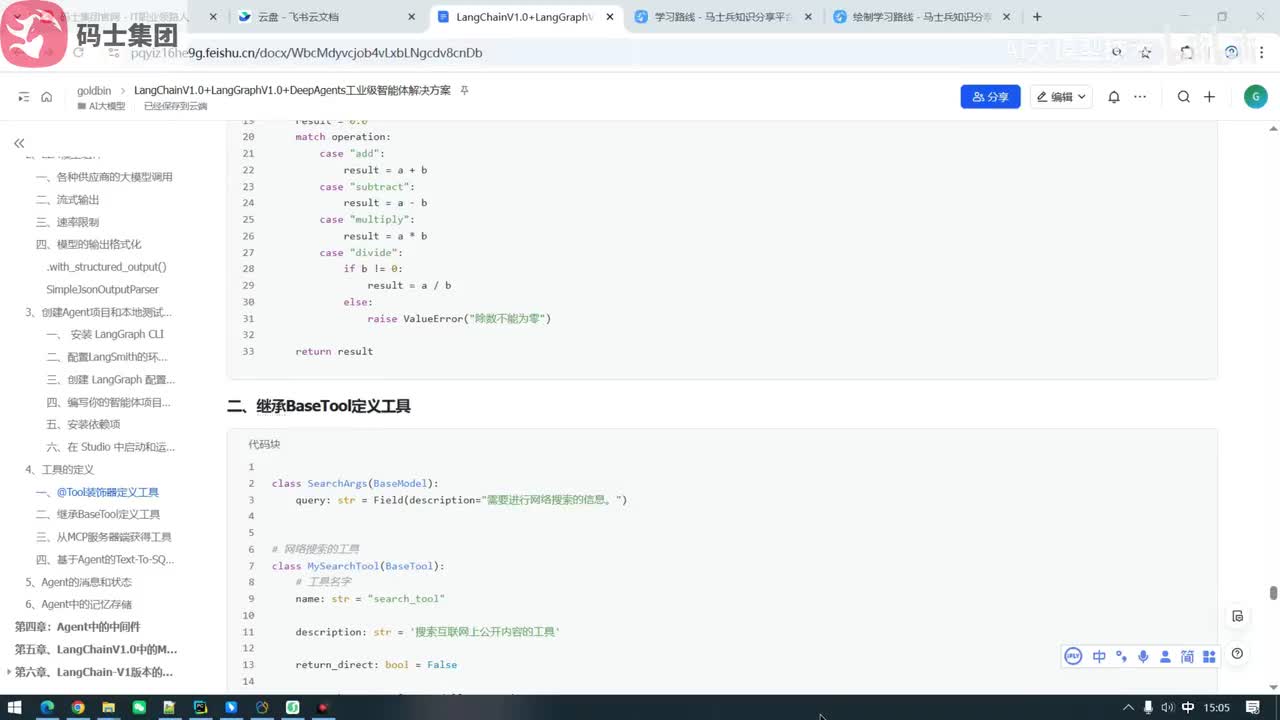Go to 安装依赖项 outline item
This screenshot has width=1280, height=720.
pyautogui.click(x=83, y=424)
